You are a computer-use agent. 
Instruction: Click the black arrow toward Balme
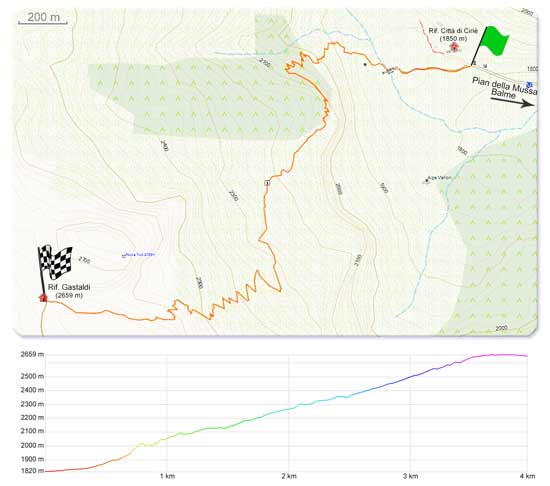point(512,102)
